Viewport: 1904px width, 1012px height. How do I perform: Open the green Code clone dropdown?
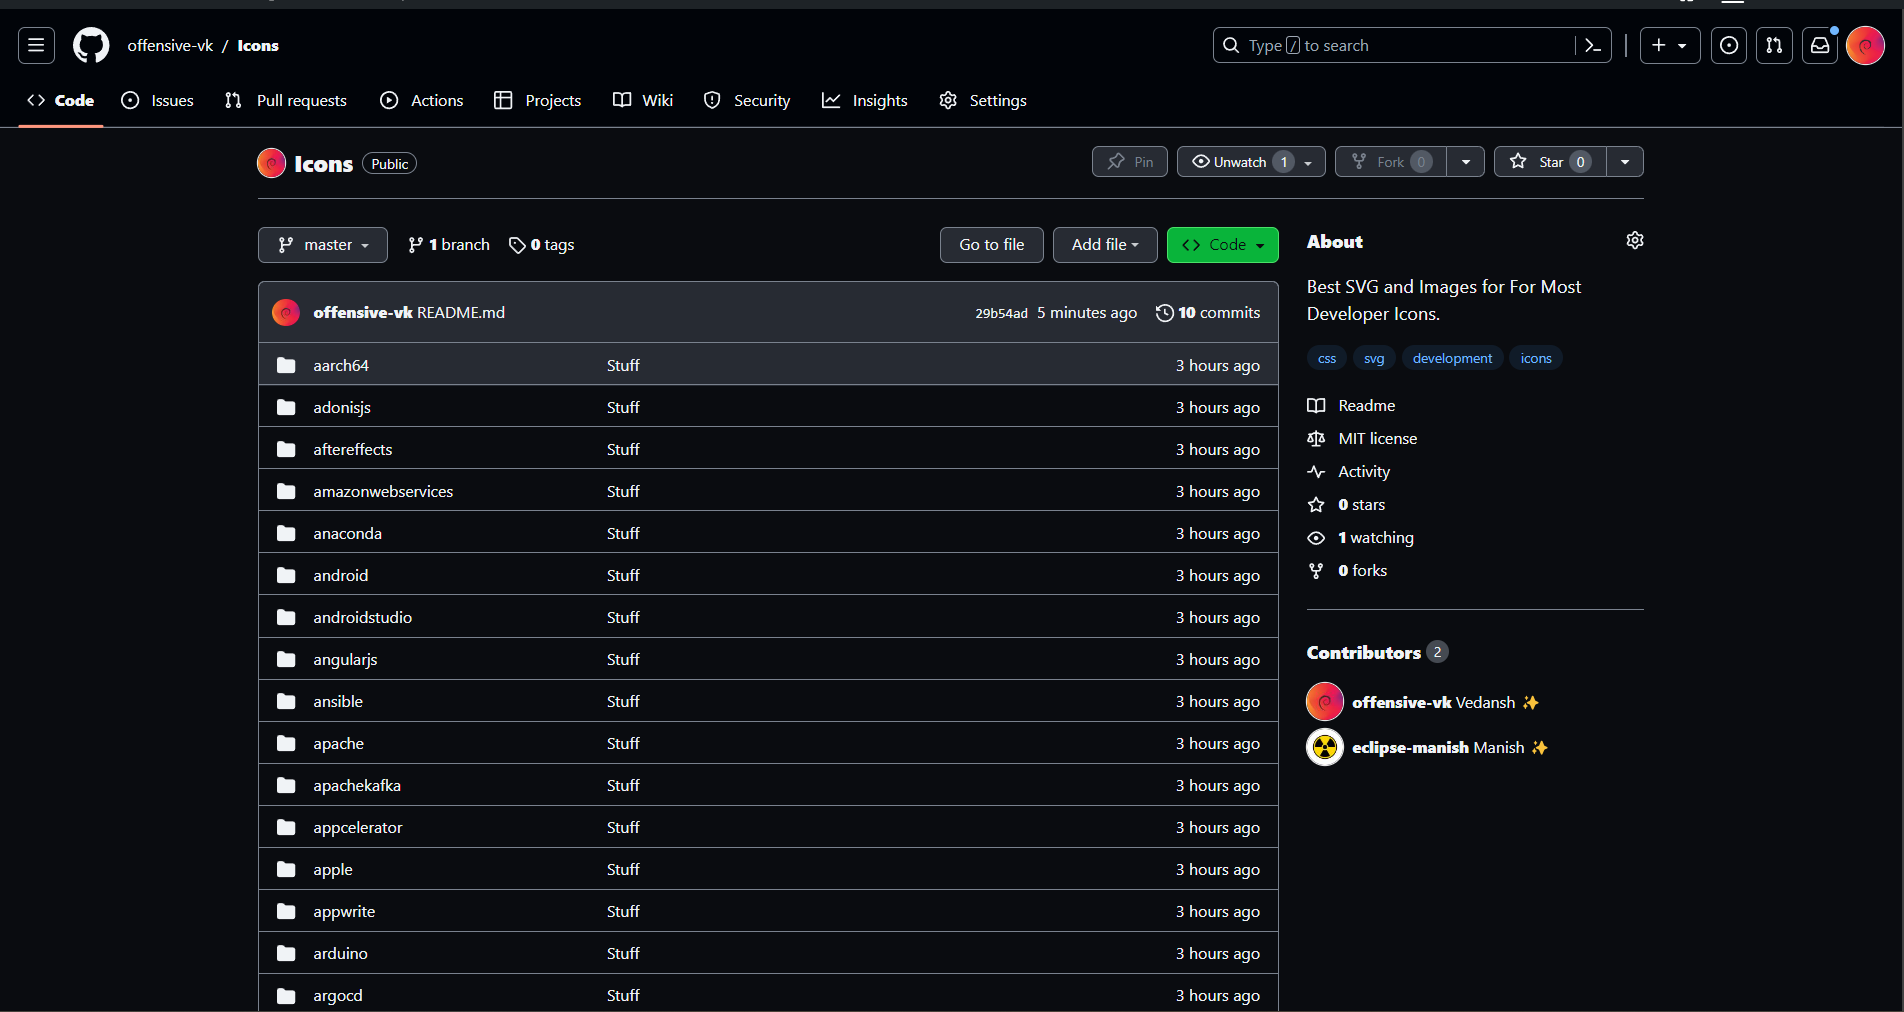1223,245
